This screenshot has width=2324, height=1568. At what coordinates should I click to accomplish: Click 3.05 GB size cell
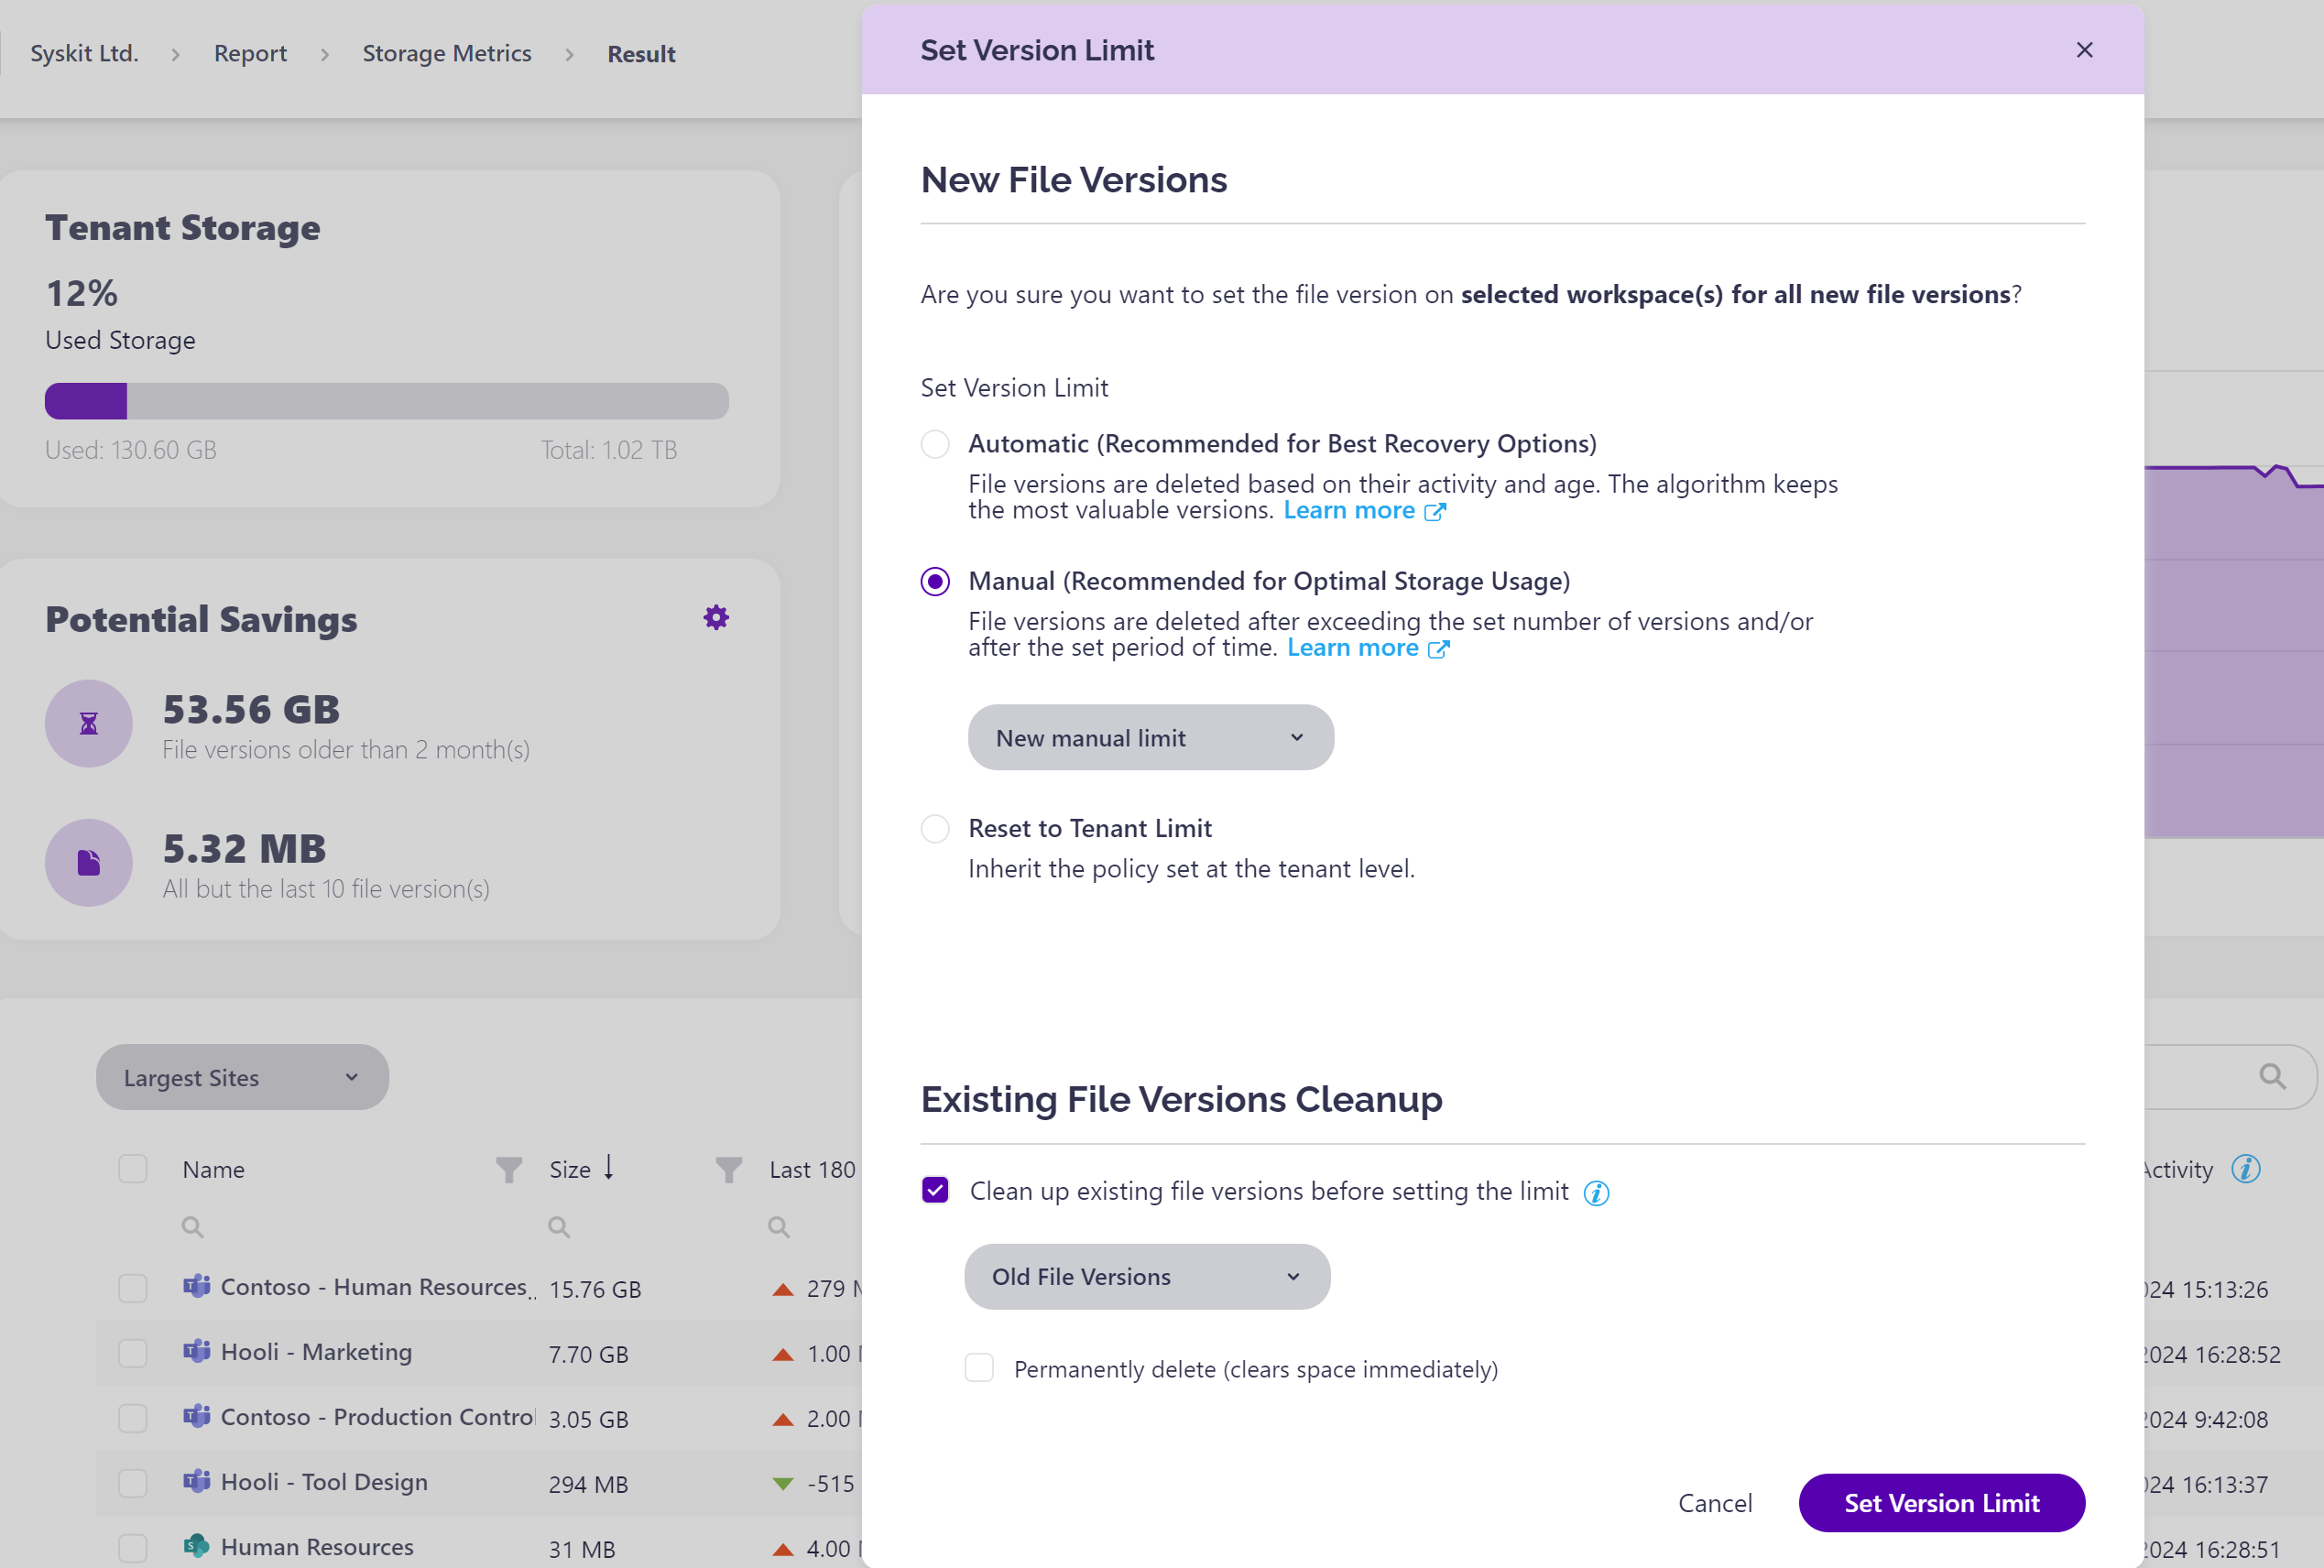[588, 1419]
